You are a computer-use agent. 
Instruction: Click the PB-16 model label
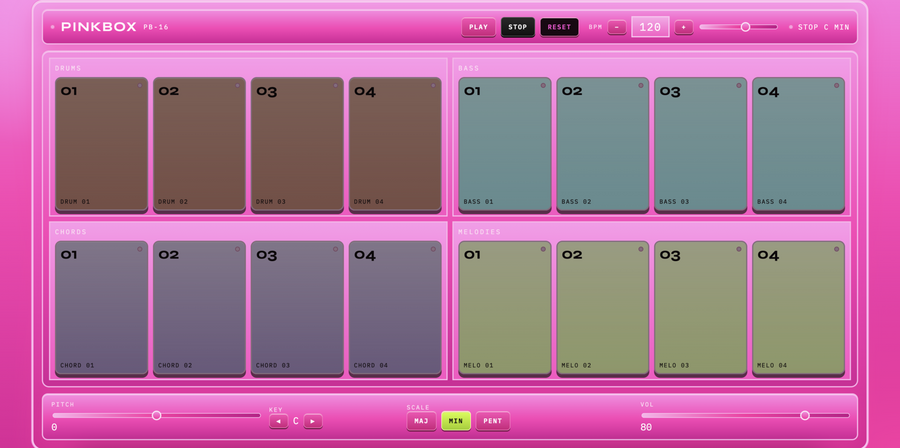(156, 27)
